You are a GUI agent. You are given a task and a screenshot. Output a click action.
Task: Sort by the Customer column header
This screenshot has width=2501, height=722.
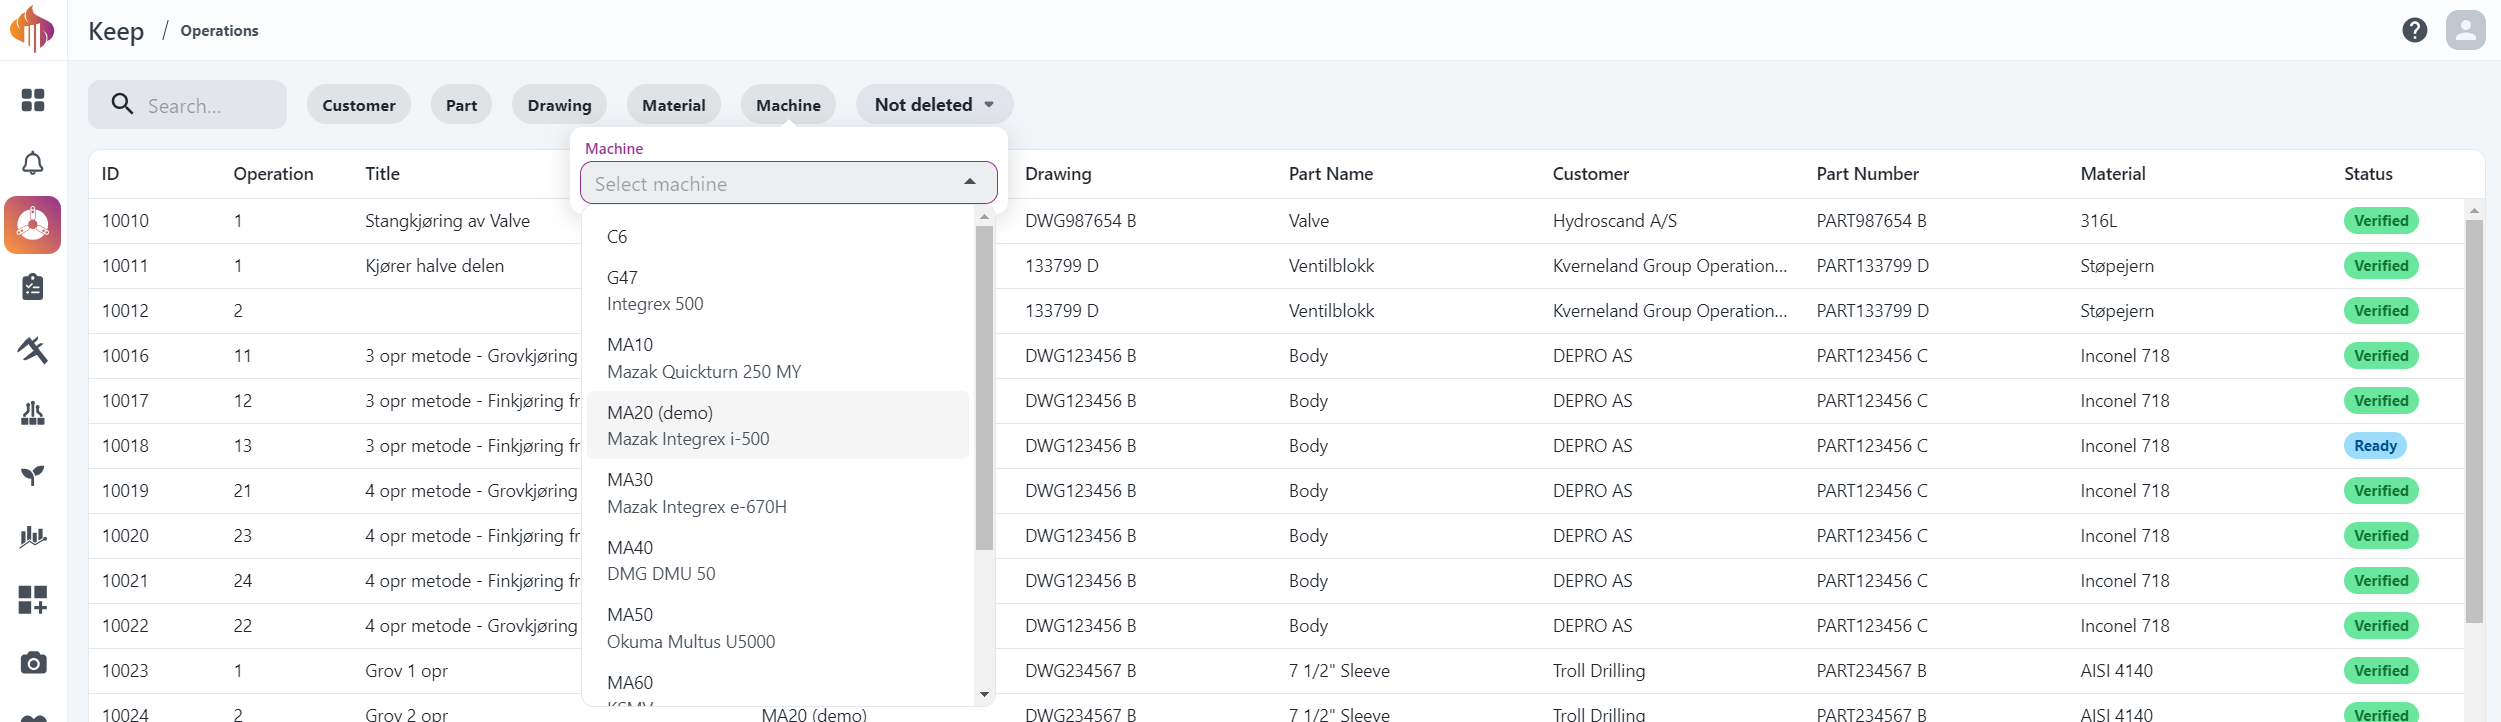click(1590, 174)
